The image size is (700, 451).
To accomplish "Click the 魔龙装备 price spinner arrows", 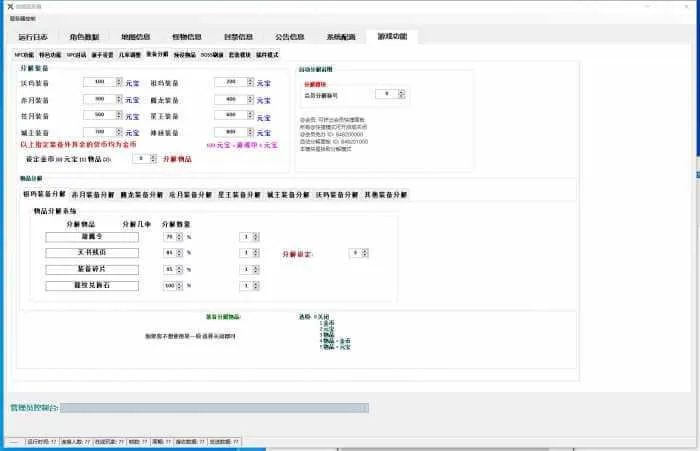I will tap(250, 99).
